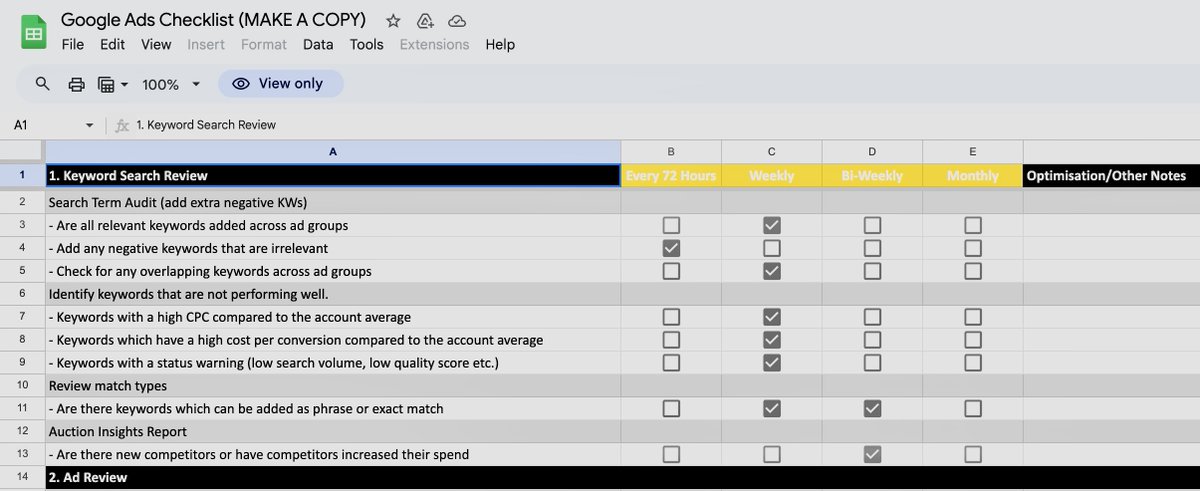This screenshot has height=491, width=1200.
Task: Click the eye icon in View only
Action: [241, 84]
